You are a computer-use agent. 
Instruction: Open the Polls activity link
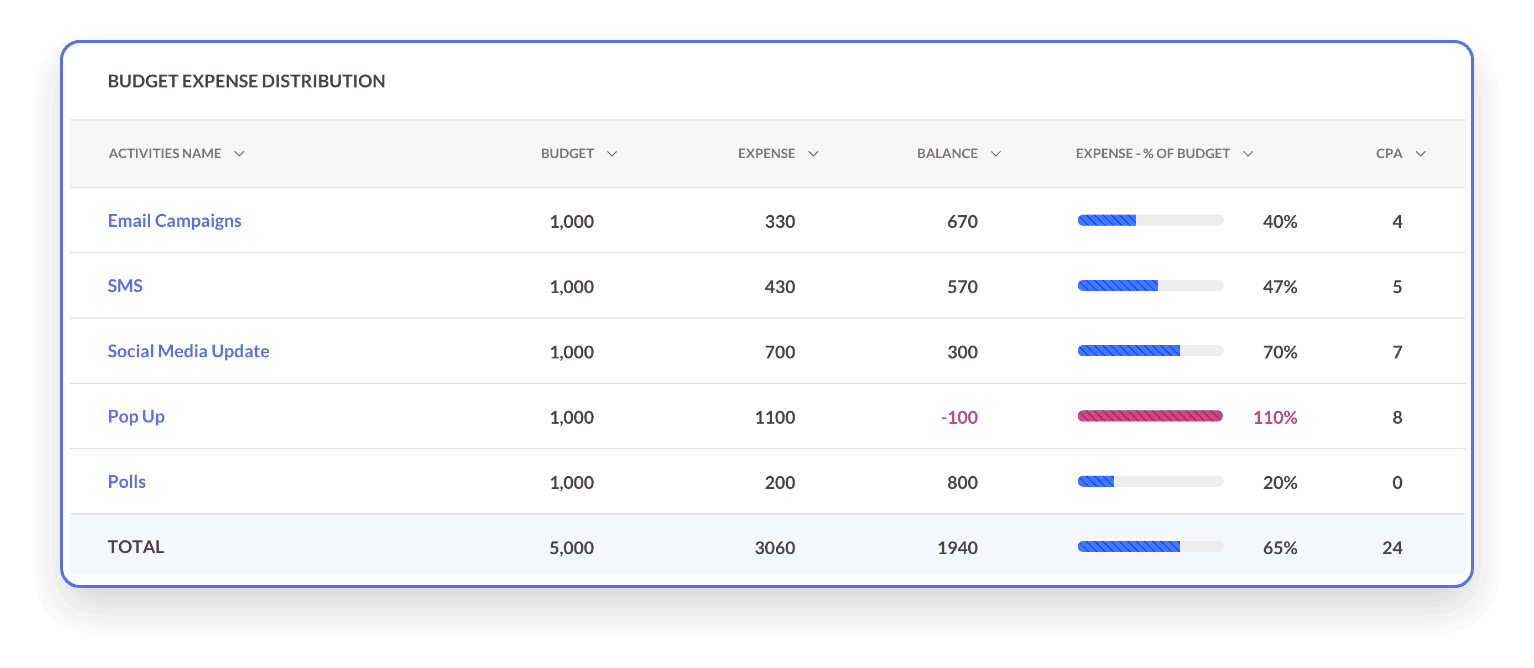coord(127,482)
